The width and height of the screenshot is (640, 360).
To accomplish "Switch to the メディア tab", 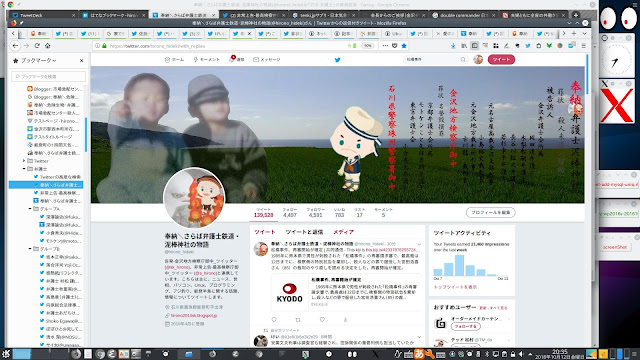I will (343, 232).
